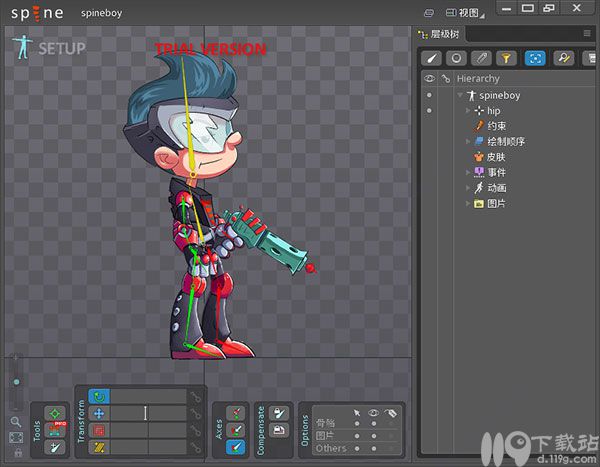Screen dimensions: 600x467
Task: Select the spineboy skeleton in tree
Action: pyautogui.click(x=494, y=95)
